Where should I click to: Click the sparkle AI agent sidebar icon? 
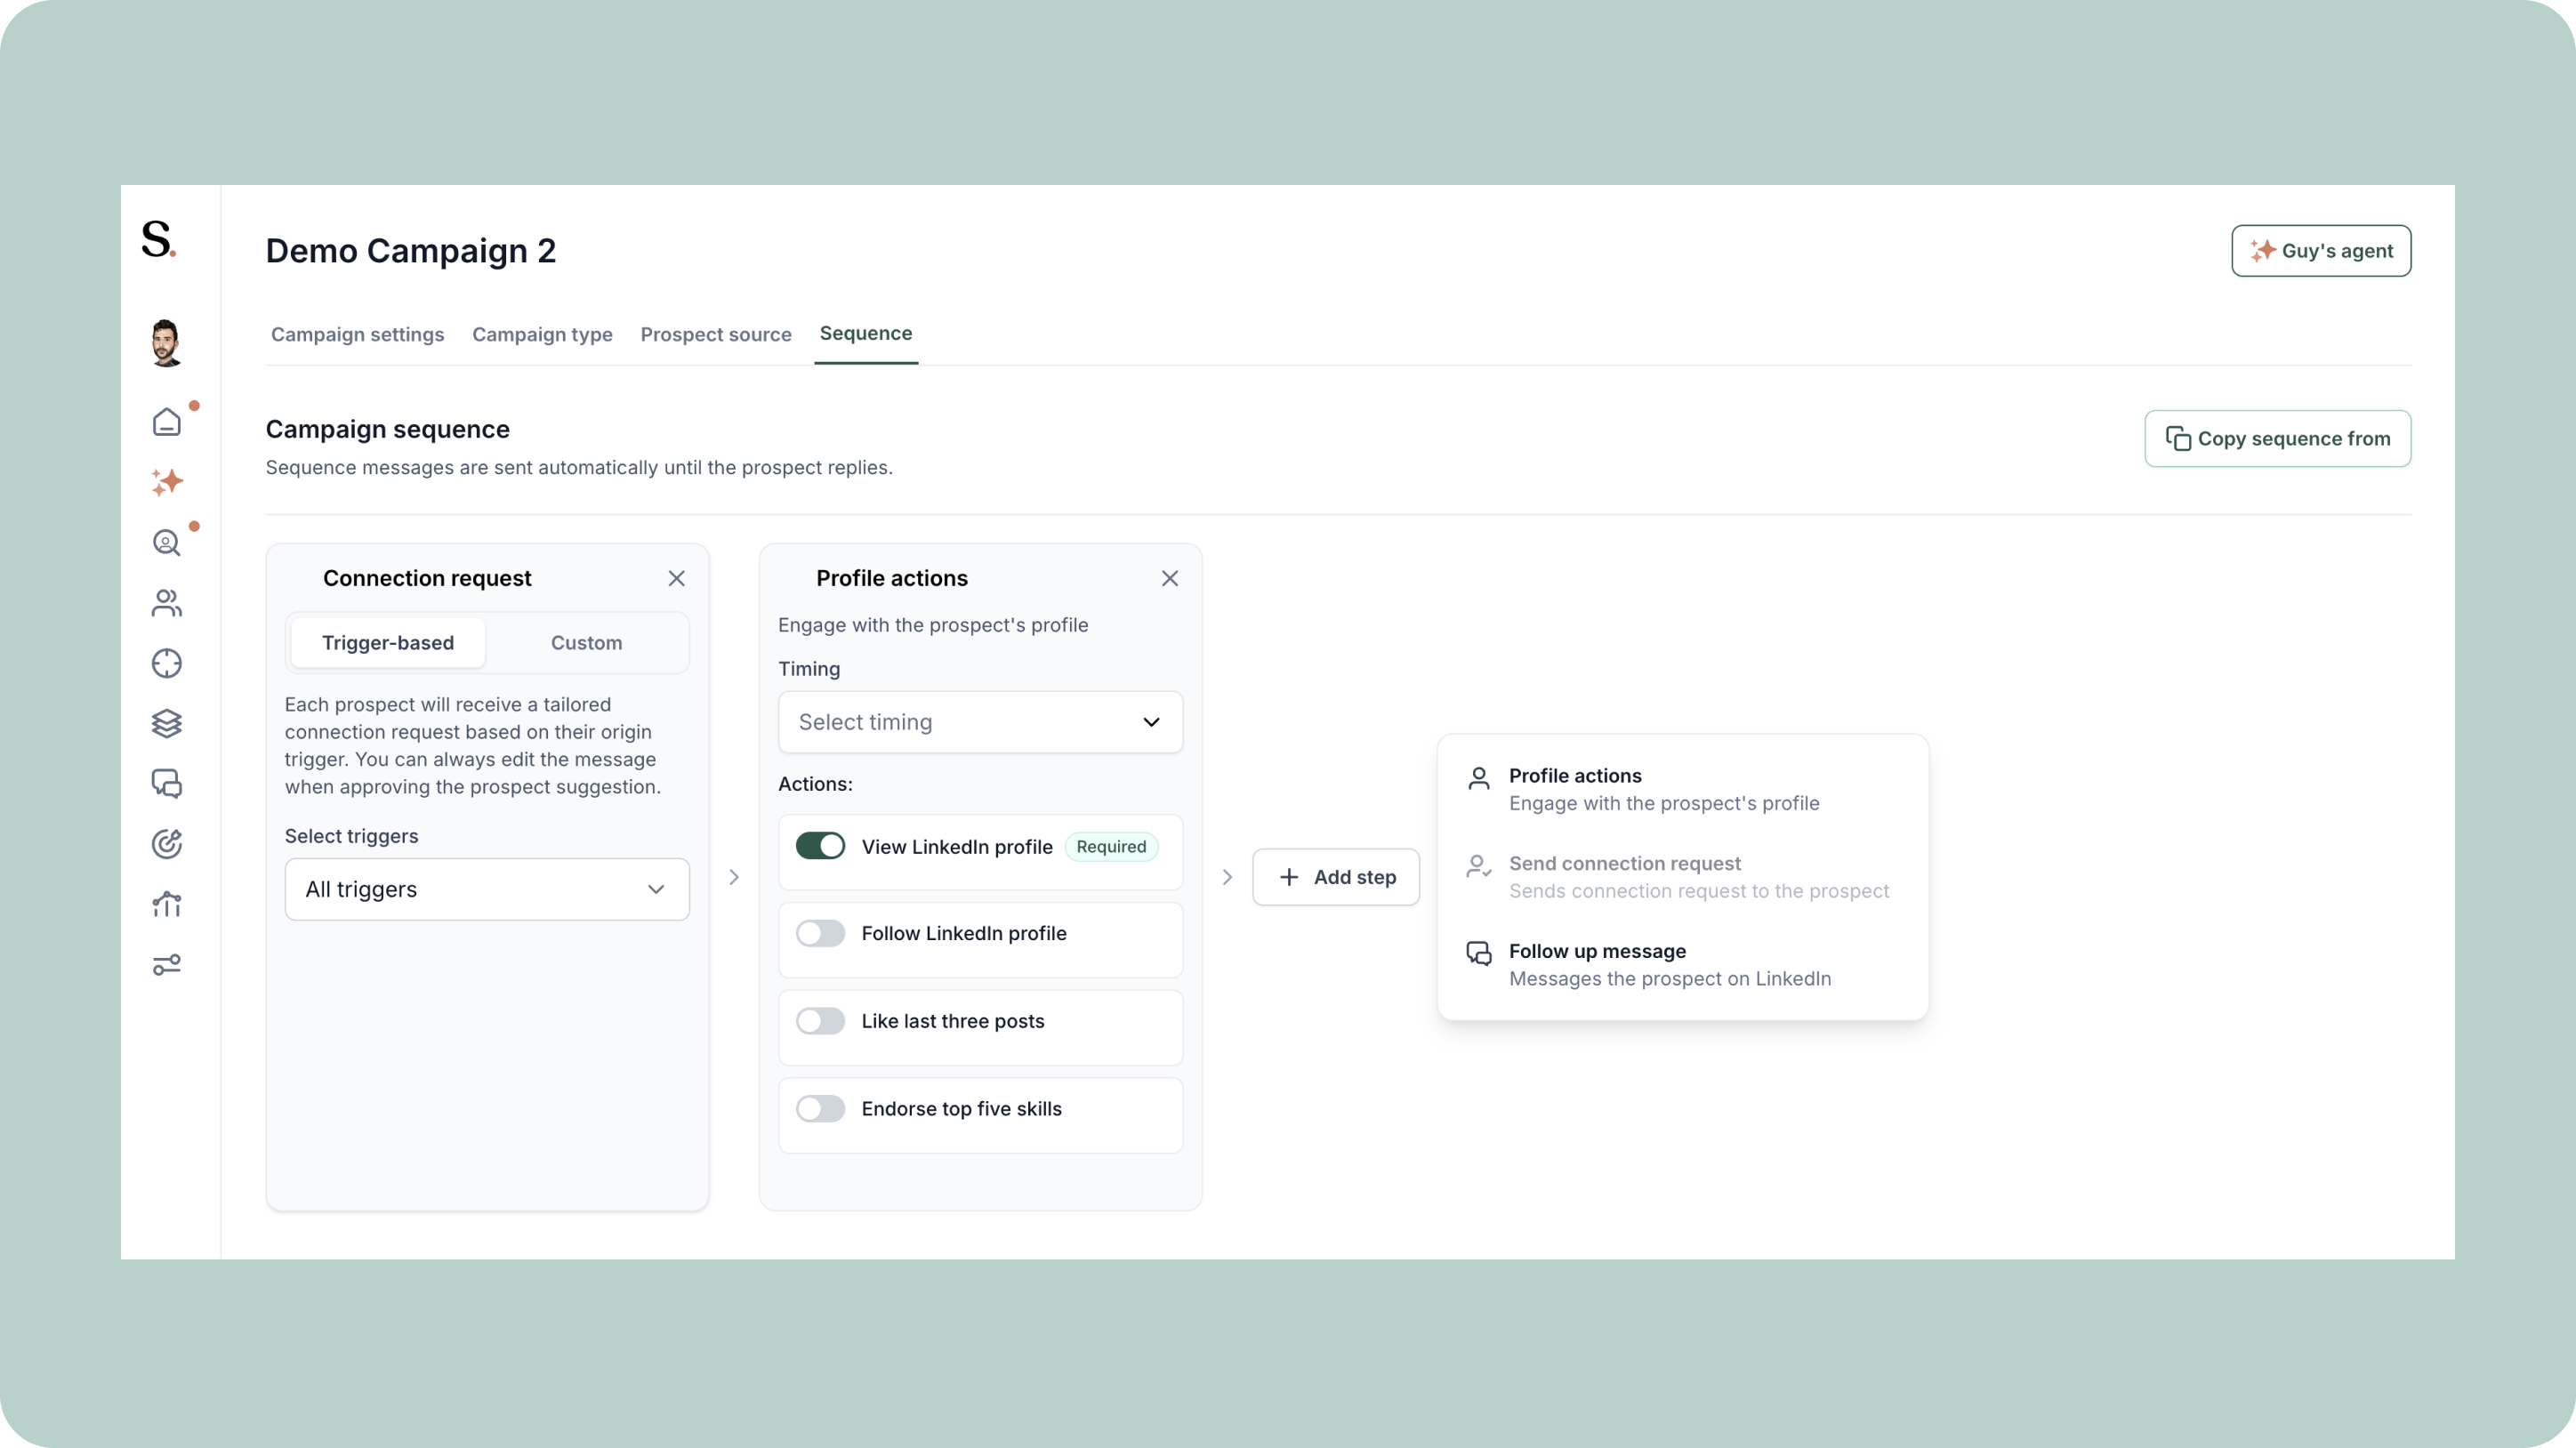(167, 482)
